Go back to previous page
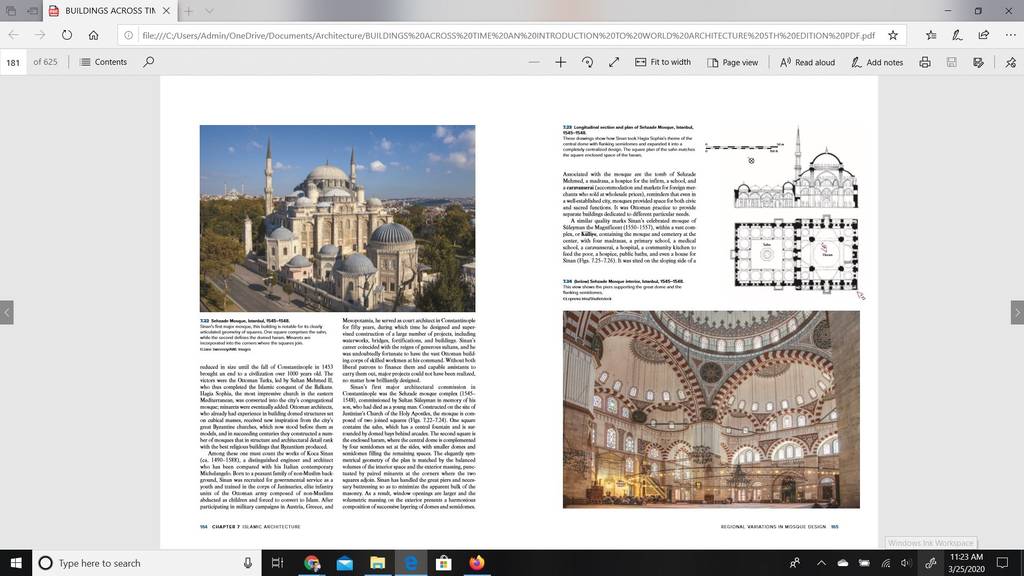1024x576 pixels. tap(14, 35)
